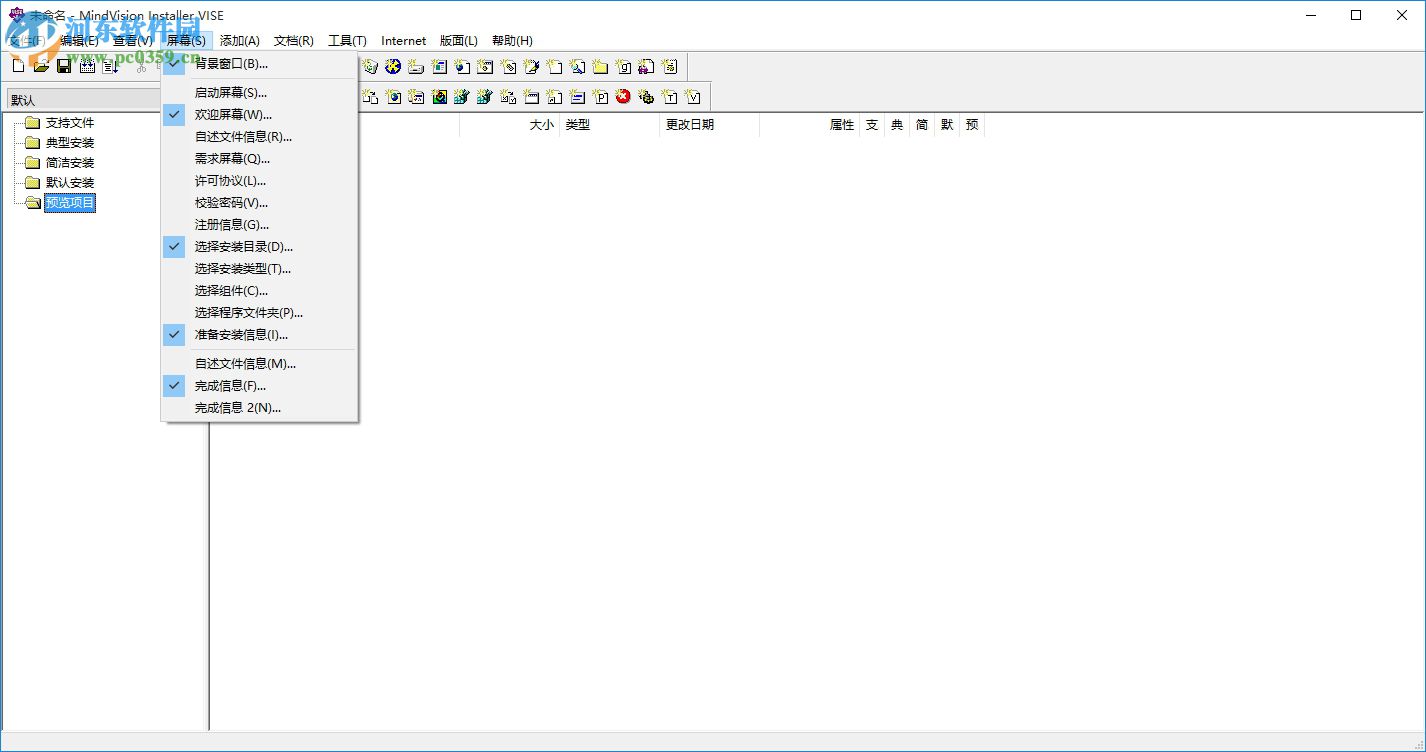Click the 类型 column header

tap(610, 125)
